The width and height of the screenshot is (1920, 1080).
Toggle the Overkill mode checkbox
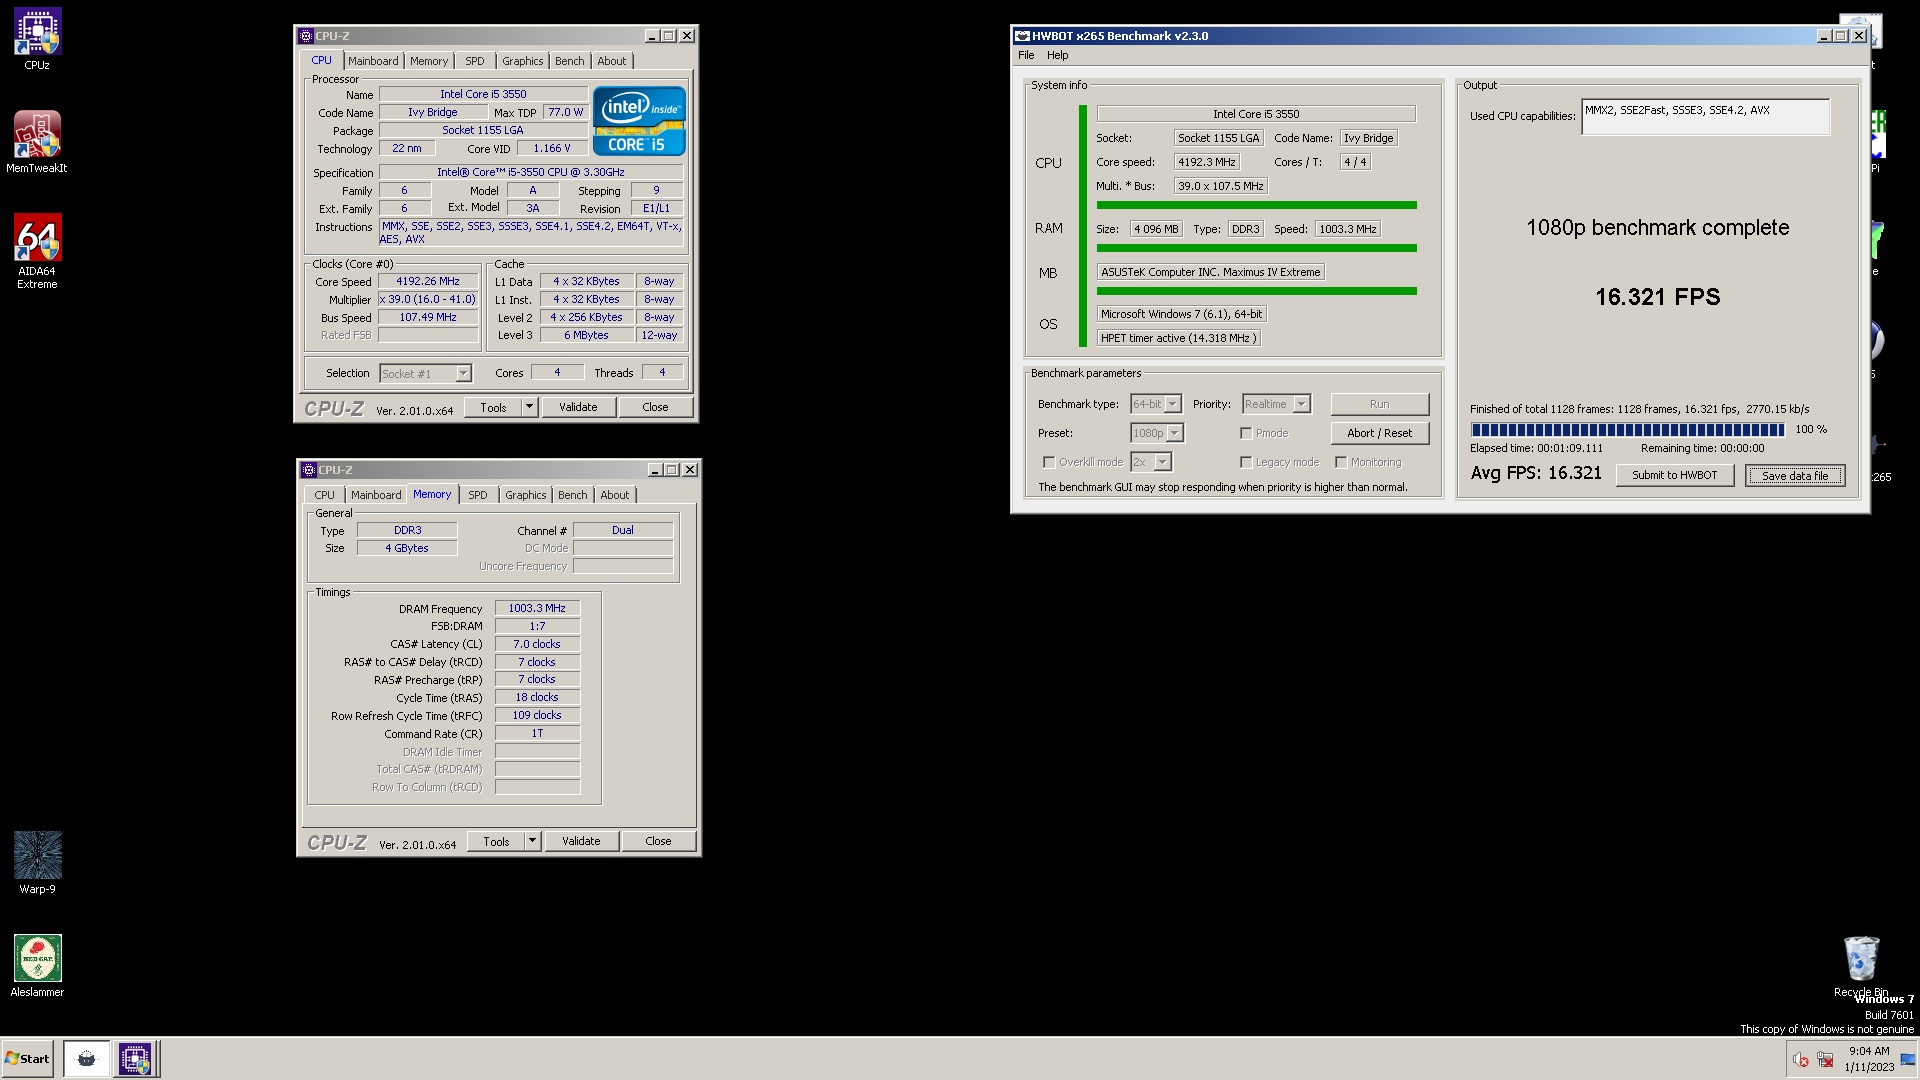[1049, 462]
